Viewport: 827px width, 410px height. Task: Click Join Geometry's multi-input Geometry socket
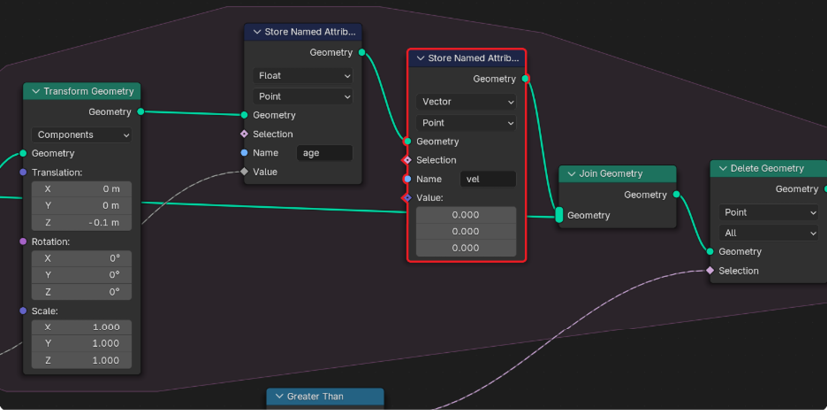pos(559,215)
